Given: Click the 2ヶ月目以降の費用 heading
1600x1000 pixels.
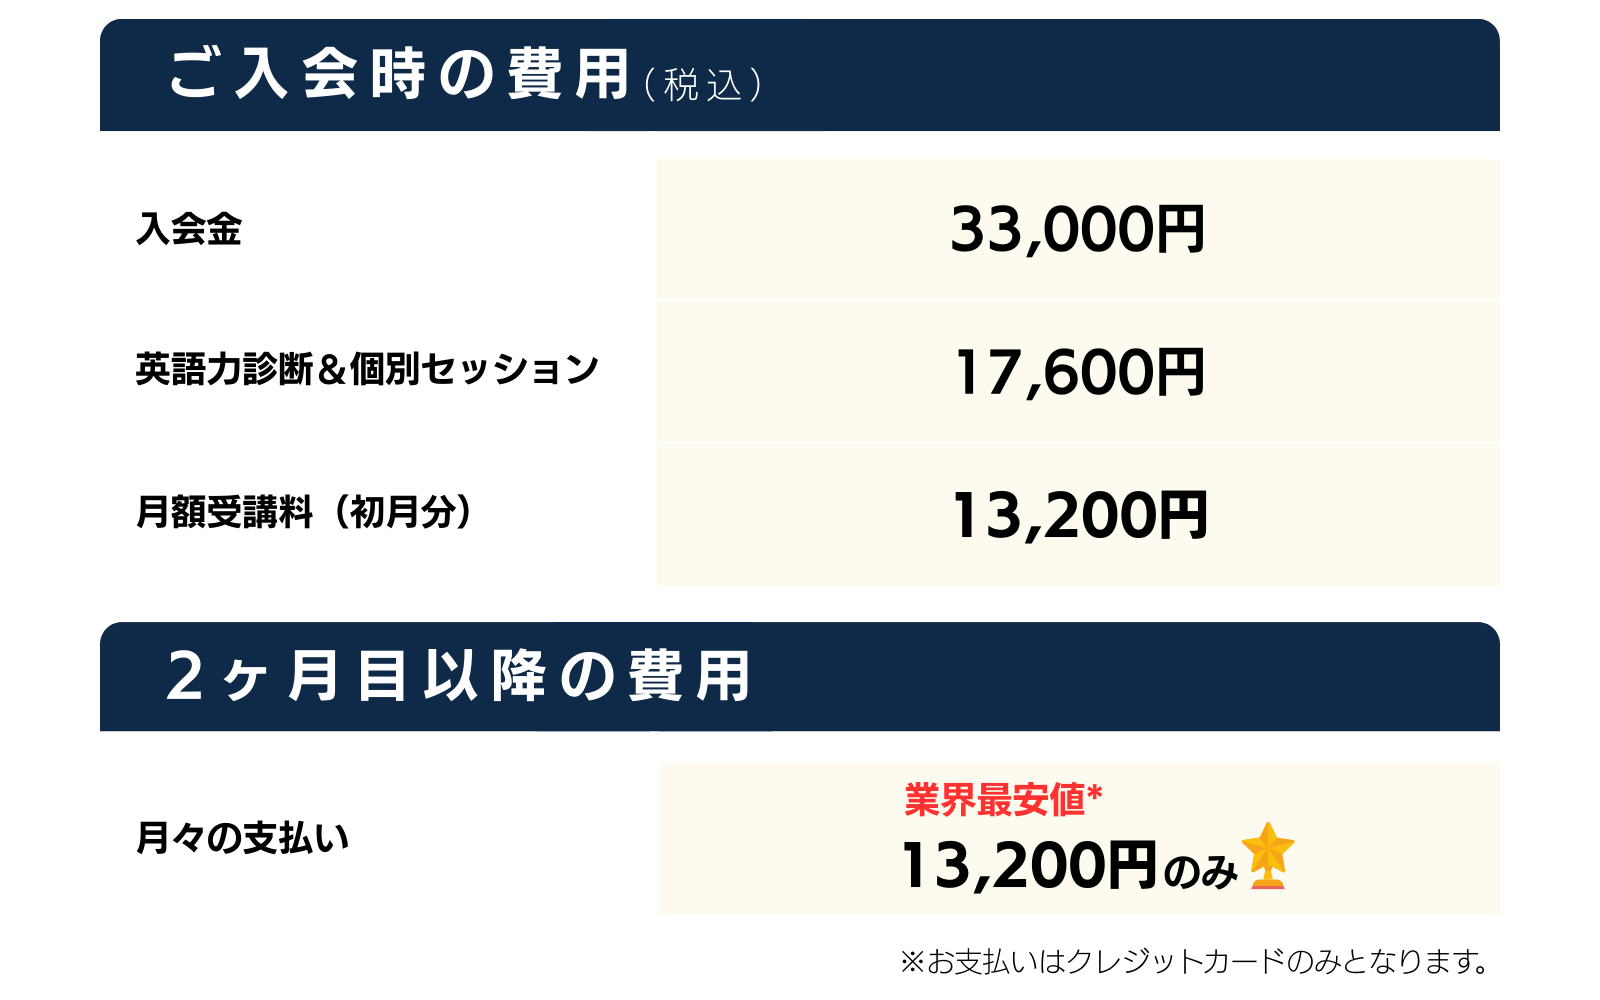Looking at the screenshot, I should click(x=459, y=677).
